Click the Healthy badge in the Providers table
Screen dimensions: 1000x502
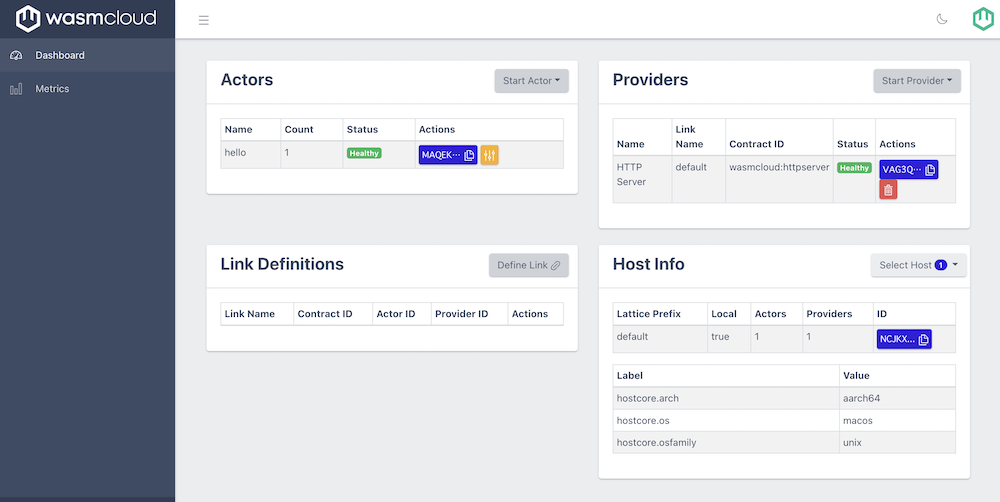[x=854, y=168]
